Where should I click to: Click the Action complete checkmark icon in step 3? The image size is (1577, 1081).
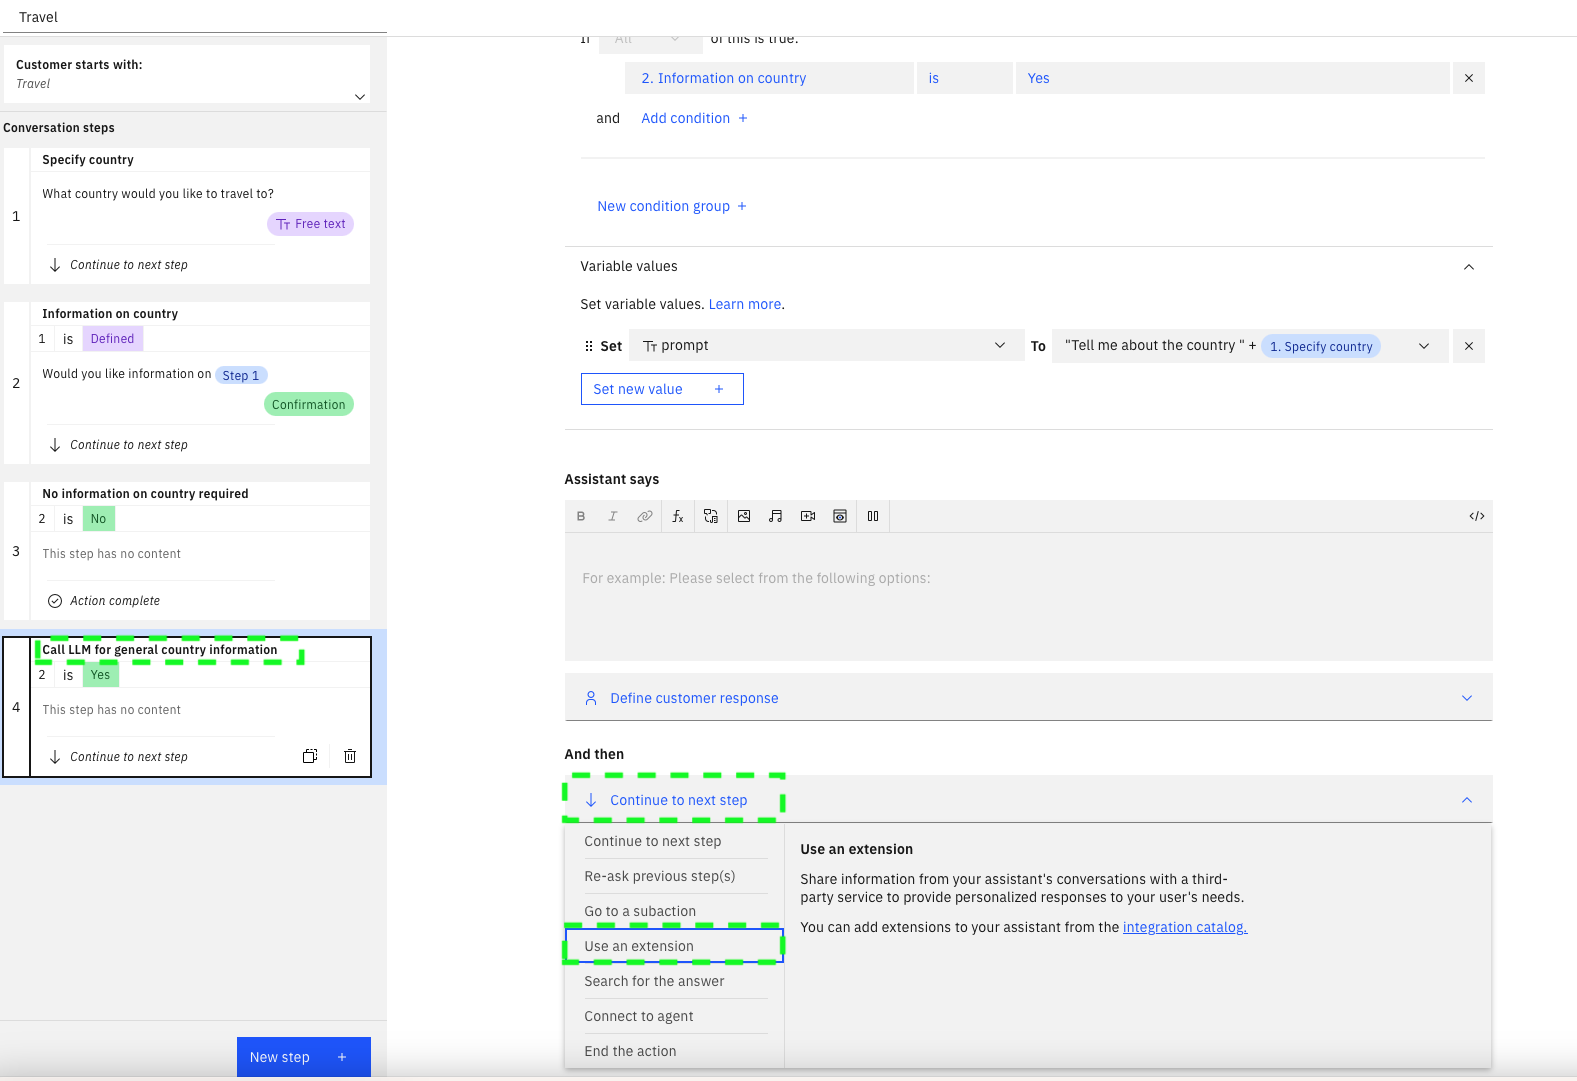(x=55, y=601)
